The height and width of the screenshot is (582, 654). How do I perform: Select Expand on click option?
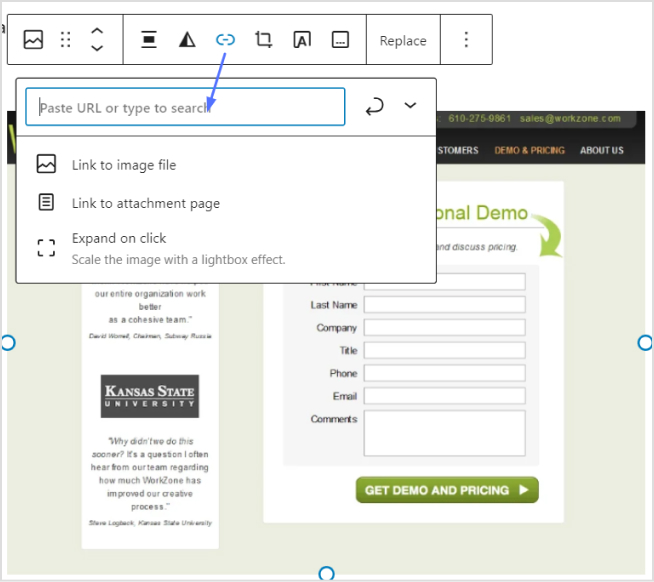pyautogui.click(x=226, y=249)
